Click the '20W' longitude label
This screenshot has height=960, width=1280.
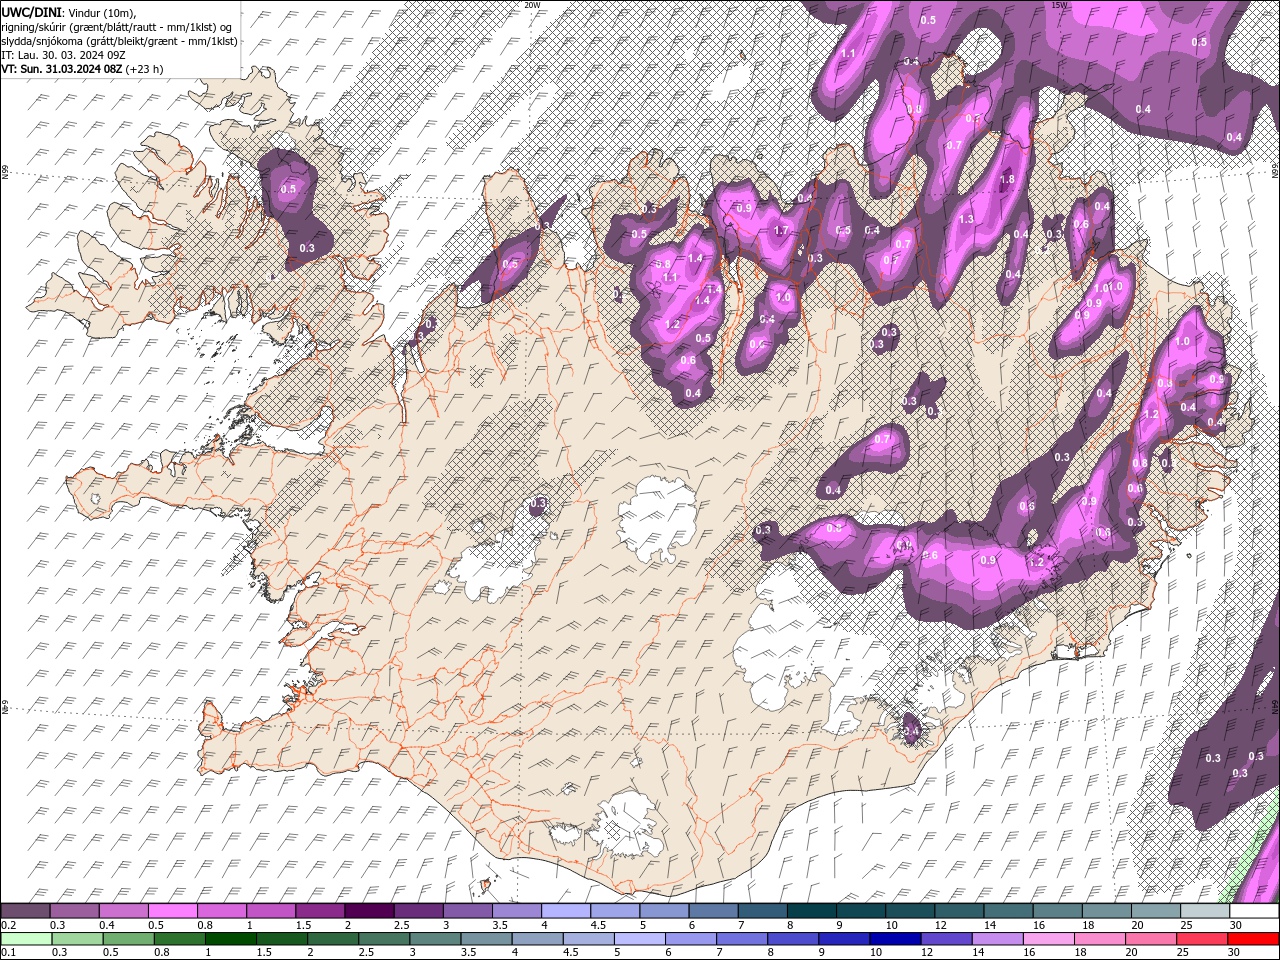click(x=532, y=5)
